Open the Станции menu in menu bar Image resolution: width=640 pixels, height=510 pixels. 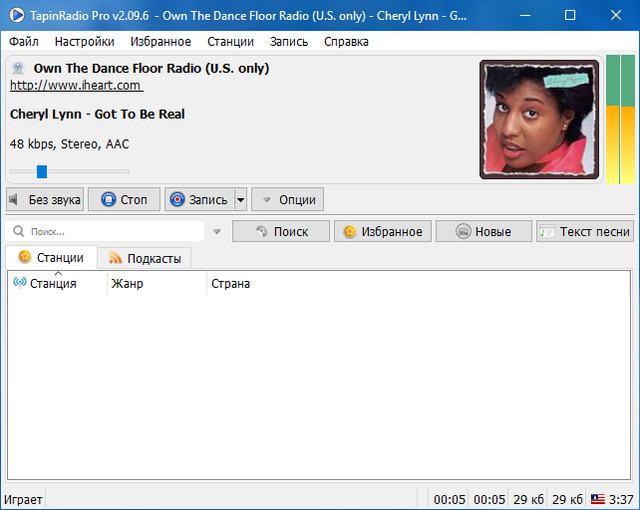click(x=230, y=41)
